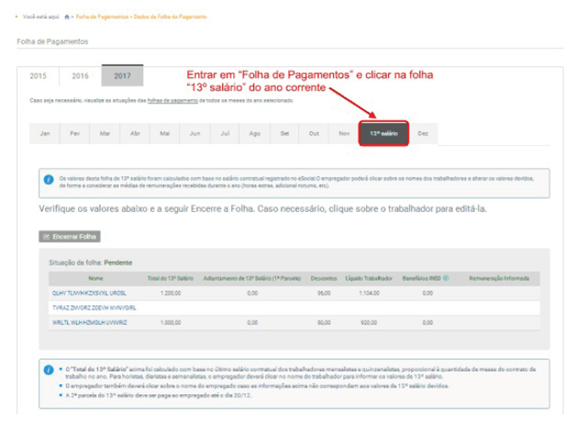Image resolution: width=567 pixels, height=424 pixels.
Task: Click the Nome column header
Action: (x=95, y=278)
